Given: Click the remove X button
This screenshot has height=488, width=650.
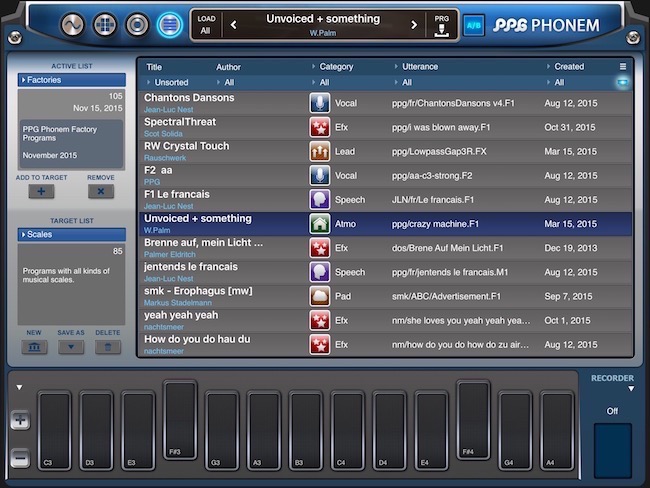Looking at the screenshot, I should coord(101,192).
